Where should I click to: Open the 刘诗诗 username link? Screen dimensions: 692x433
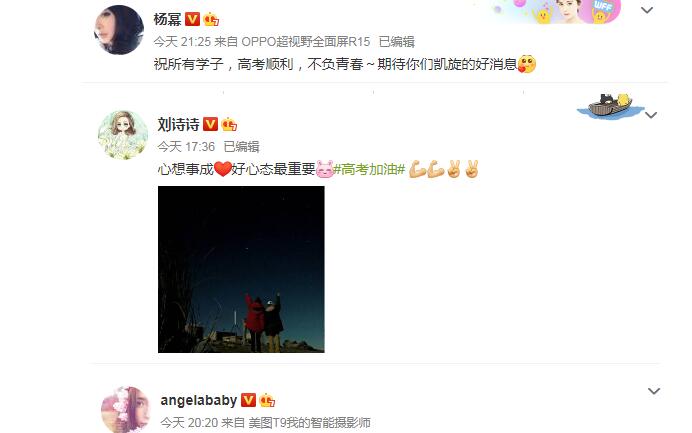tap(178, 124)
